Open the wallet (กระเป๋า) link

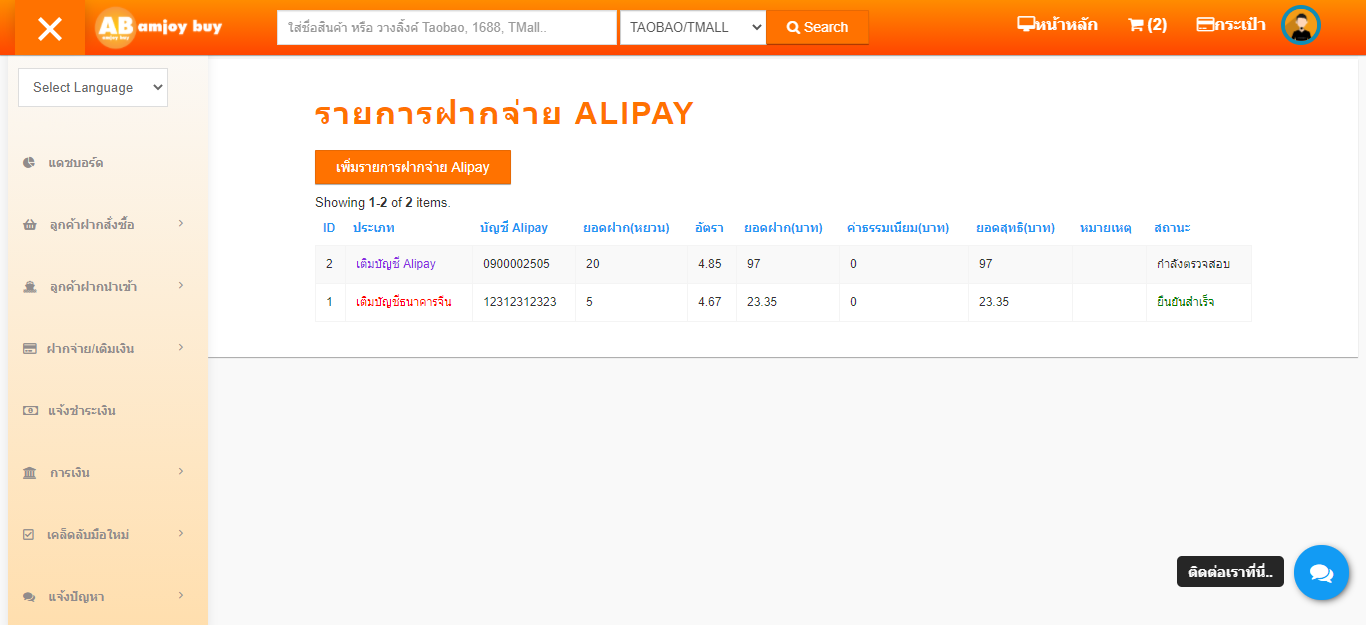[1230, 25]
